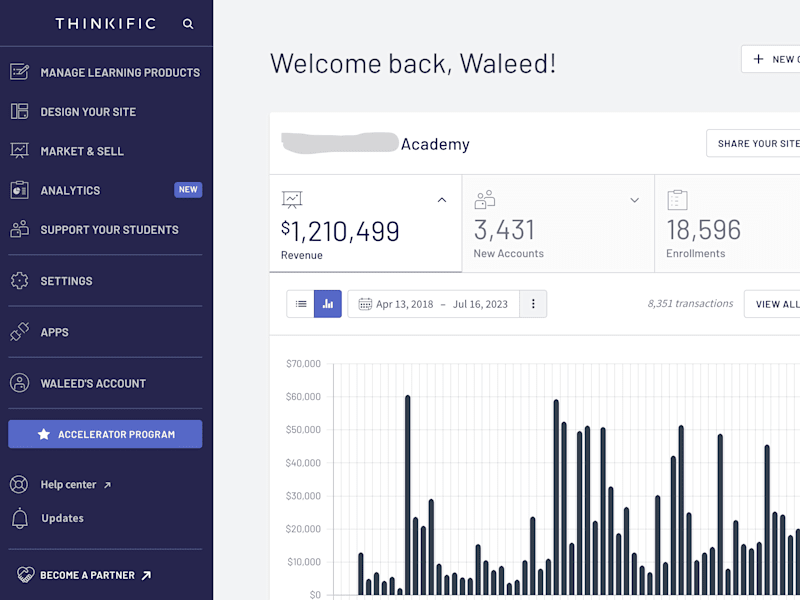The image size is (800, 600).
Task: Click the Share Your Site button
Action: pos(753,143)
